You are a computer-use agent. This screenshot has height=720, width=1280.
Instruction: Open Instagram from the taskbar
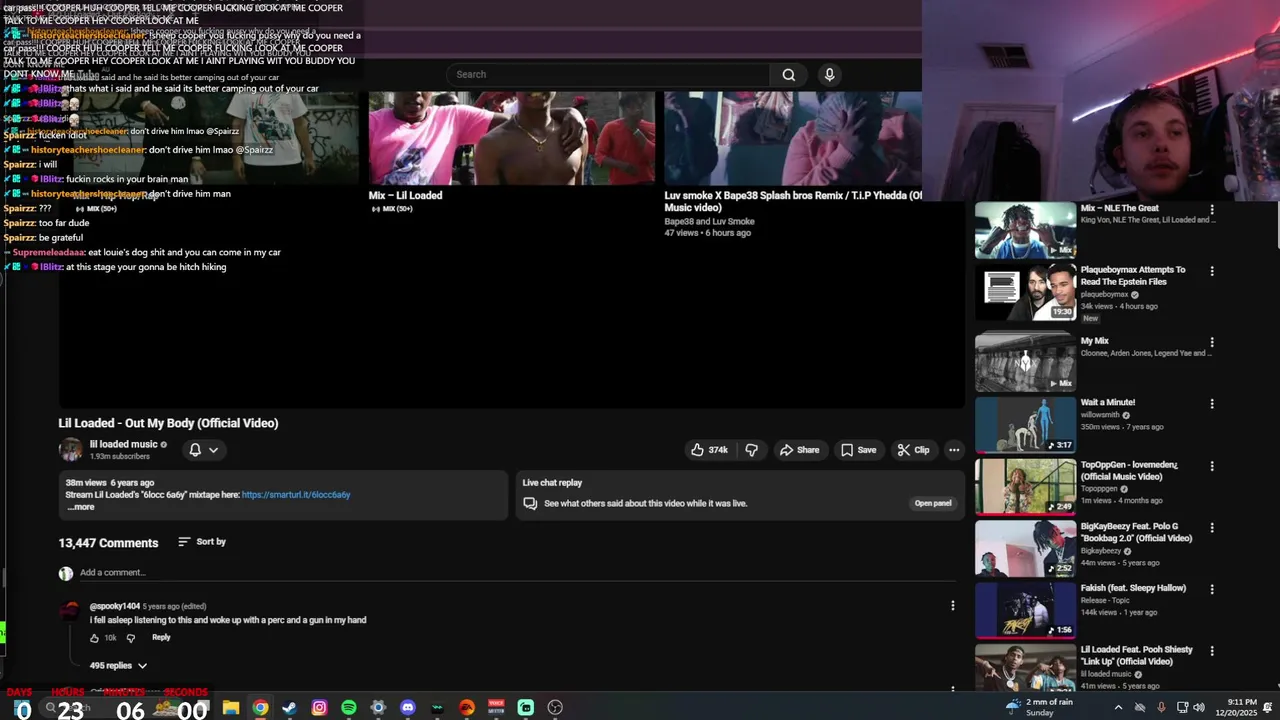click(319, 708)
